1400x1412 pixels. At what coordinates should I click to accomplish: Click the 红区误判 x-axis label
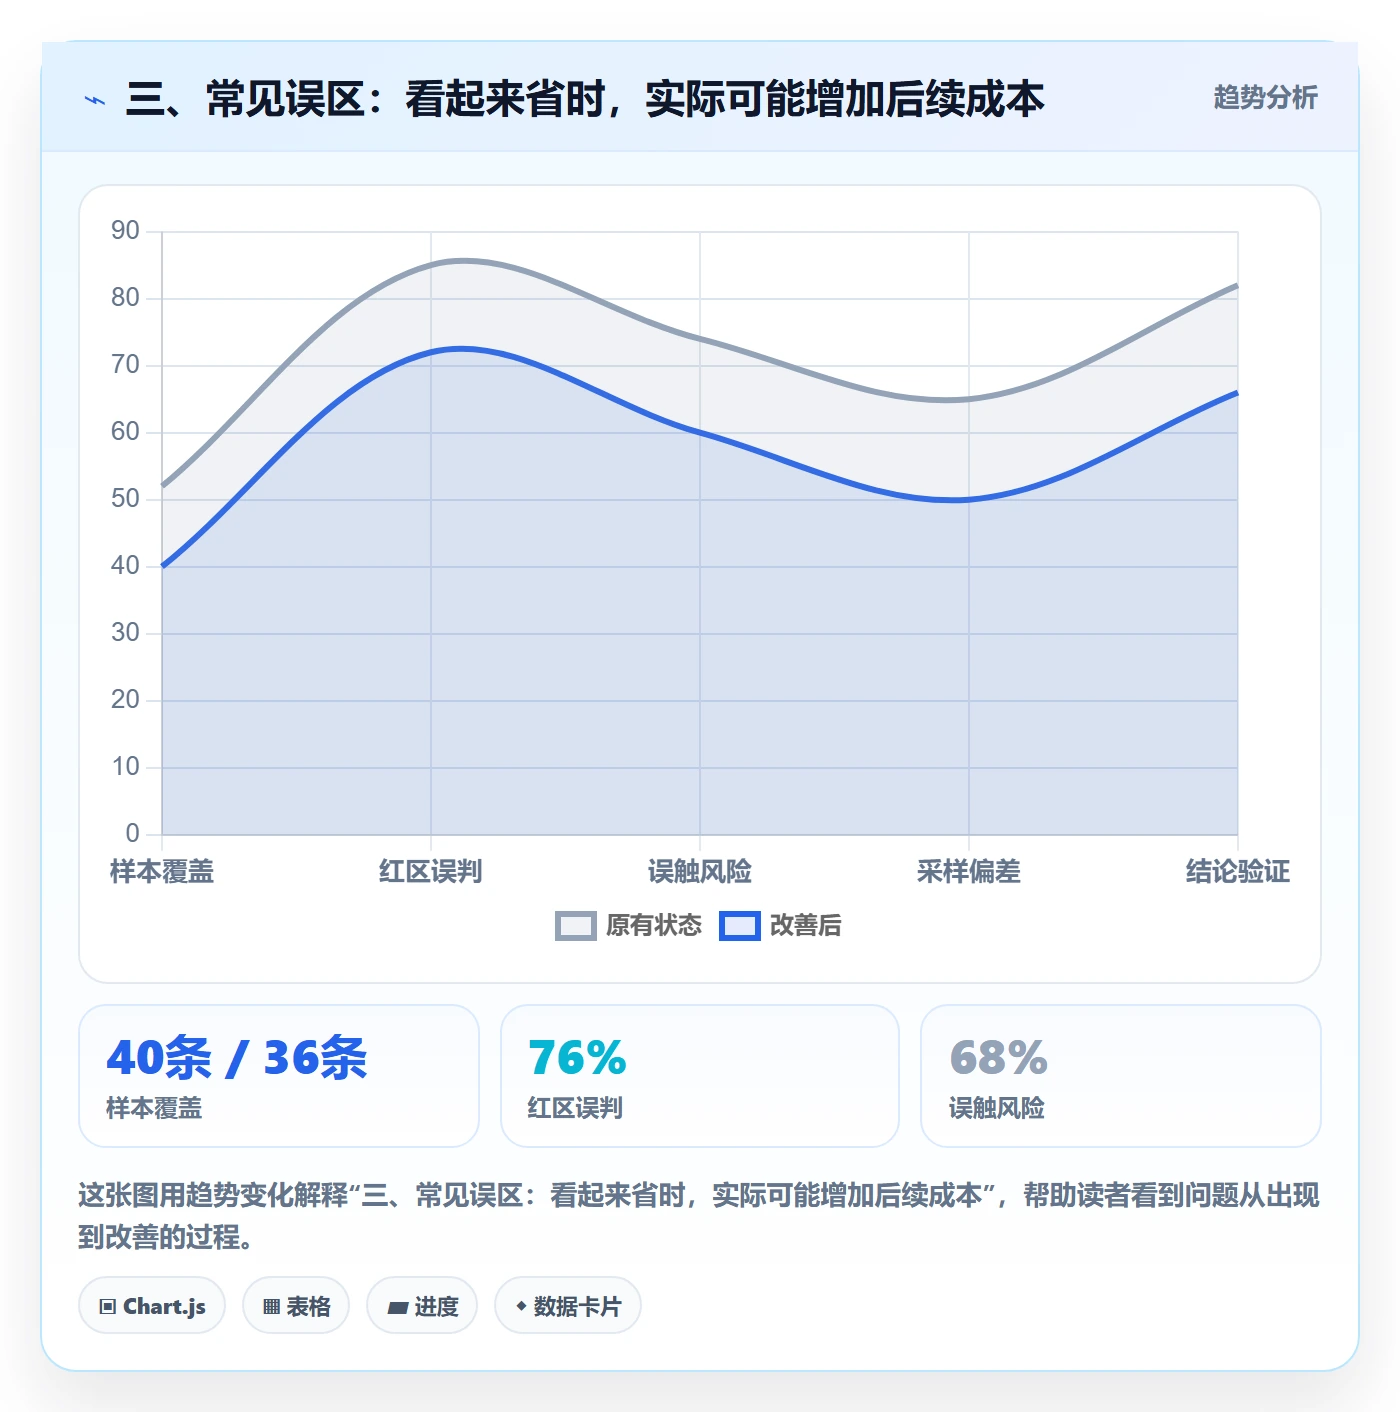431,871
